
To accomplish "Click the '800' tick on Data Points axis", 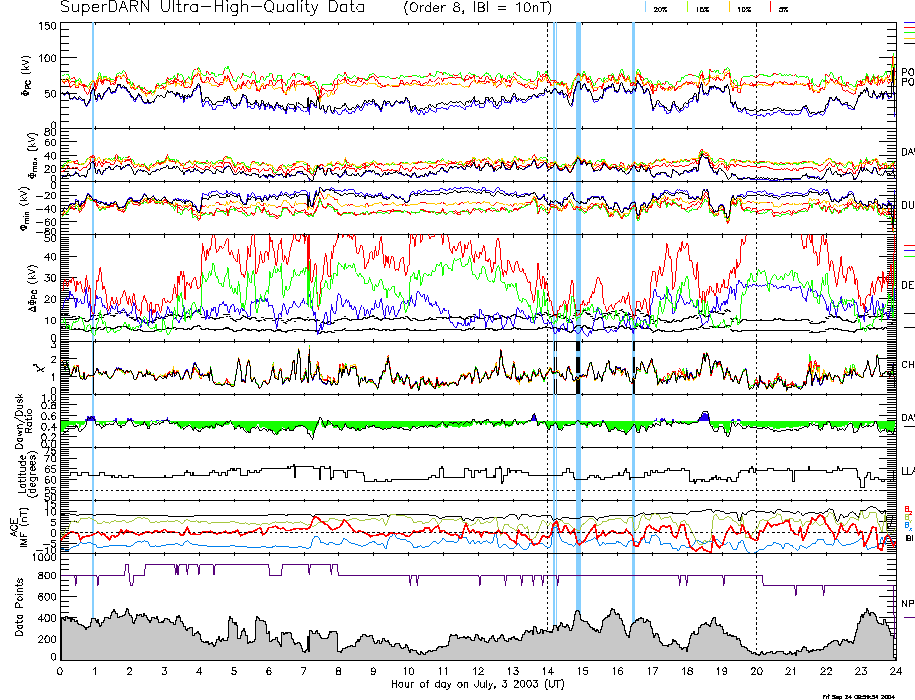I will 48,576.
